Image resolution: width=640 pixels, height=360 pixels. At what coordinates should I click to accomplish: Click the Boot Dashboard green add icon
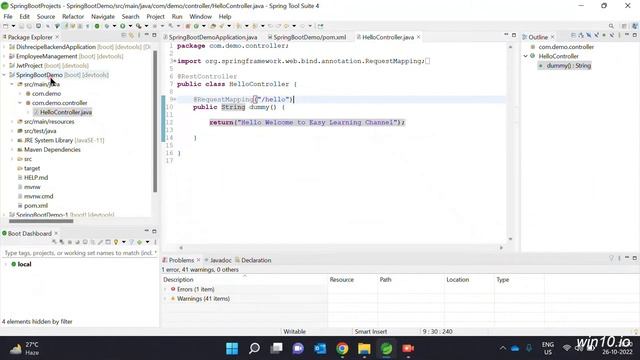point(140,242)
